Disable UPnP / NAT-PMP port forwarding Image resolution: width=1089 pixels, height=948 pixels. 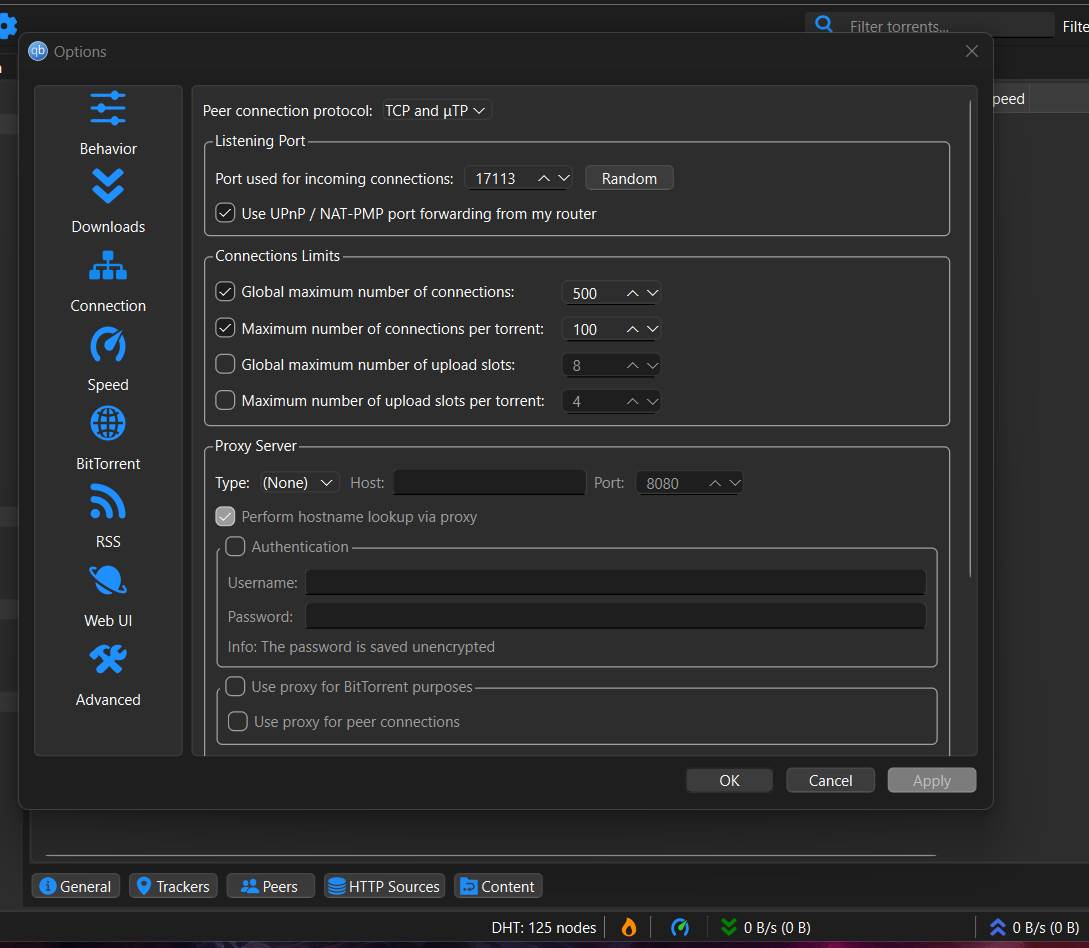pyautogui.click(x=225, y=213)
